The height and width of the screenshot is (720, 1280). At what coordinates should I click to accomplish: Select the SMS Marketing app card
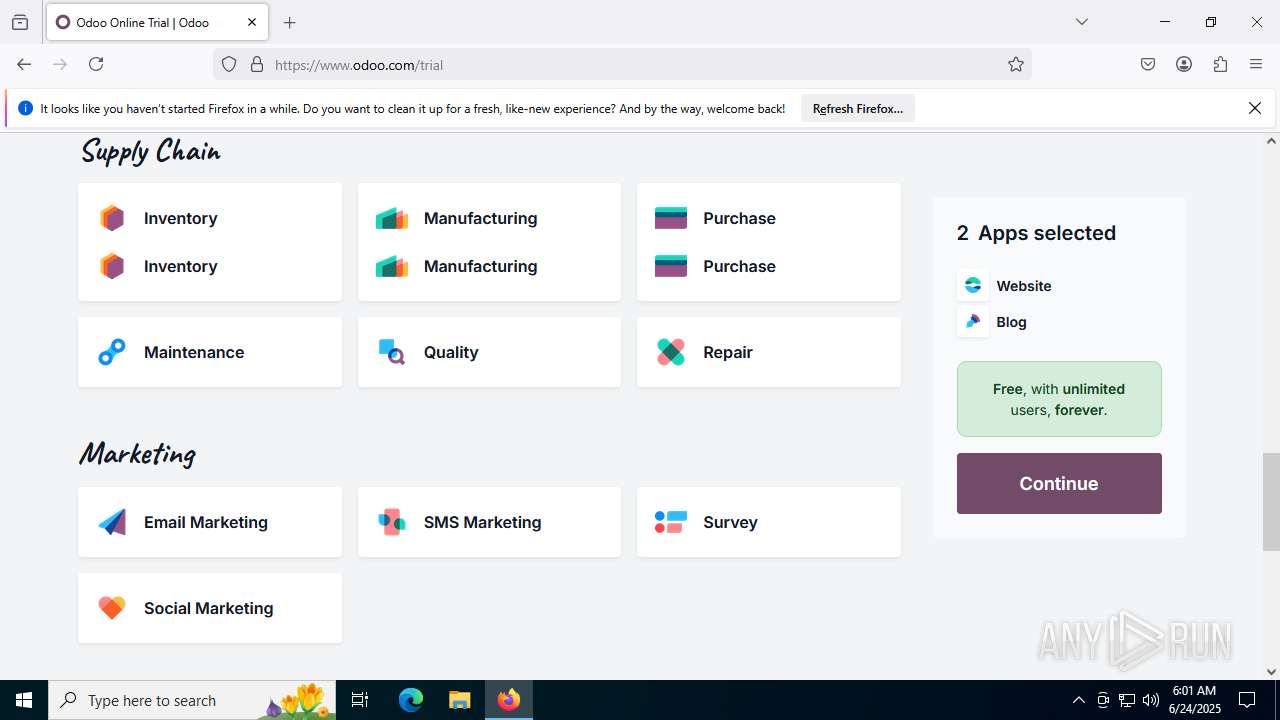tap(489, 522)
